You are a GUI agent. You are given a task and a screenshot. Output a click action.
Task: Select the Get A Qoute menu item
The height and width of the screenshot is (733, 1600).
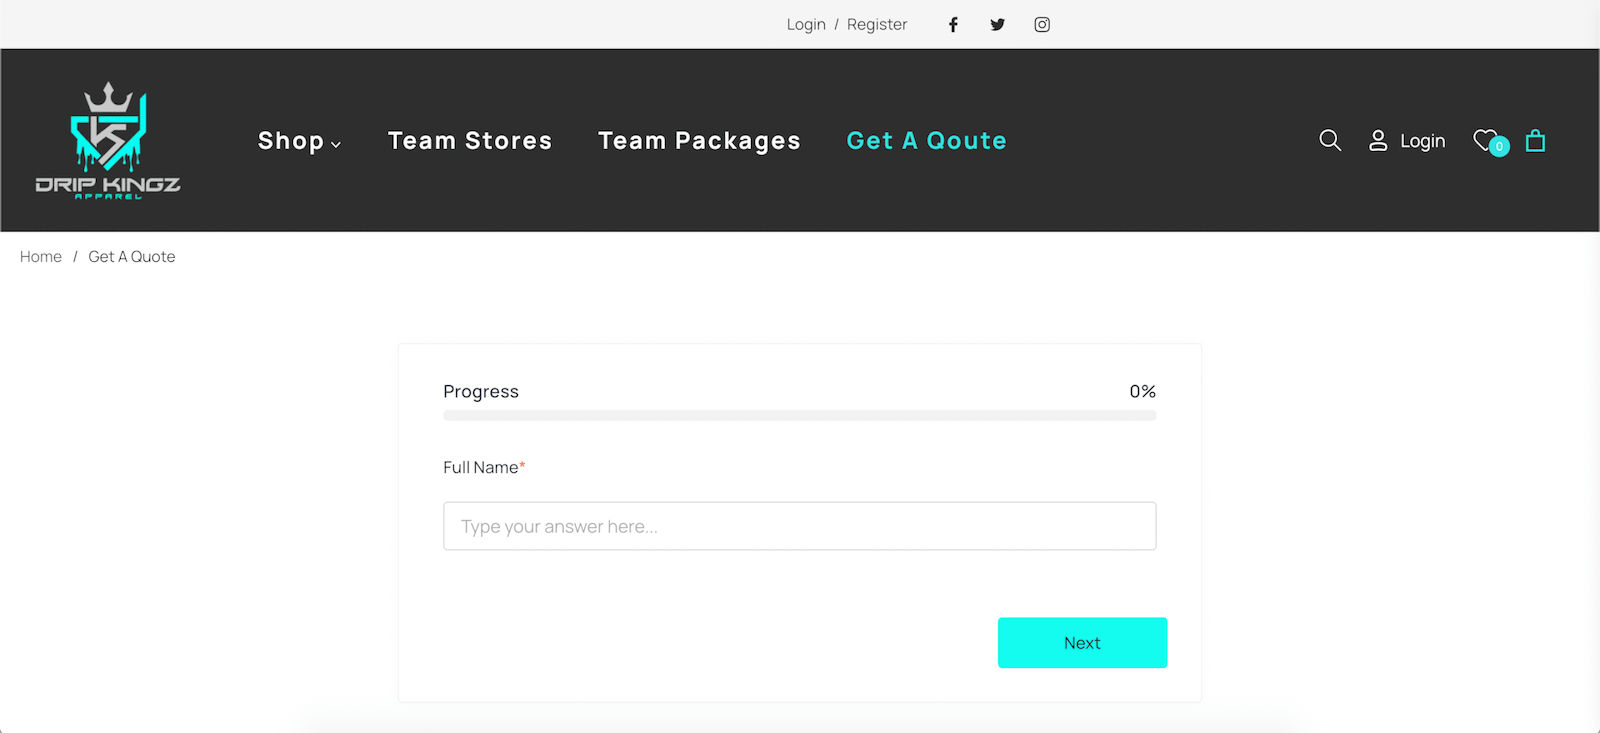pos(926,141)
